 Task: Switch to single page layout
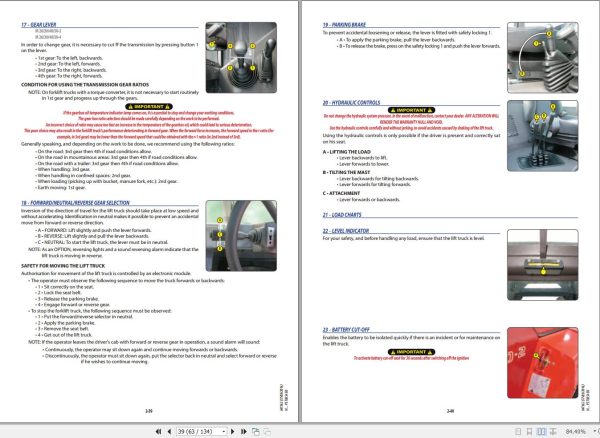[x=518, y=431]
